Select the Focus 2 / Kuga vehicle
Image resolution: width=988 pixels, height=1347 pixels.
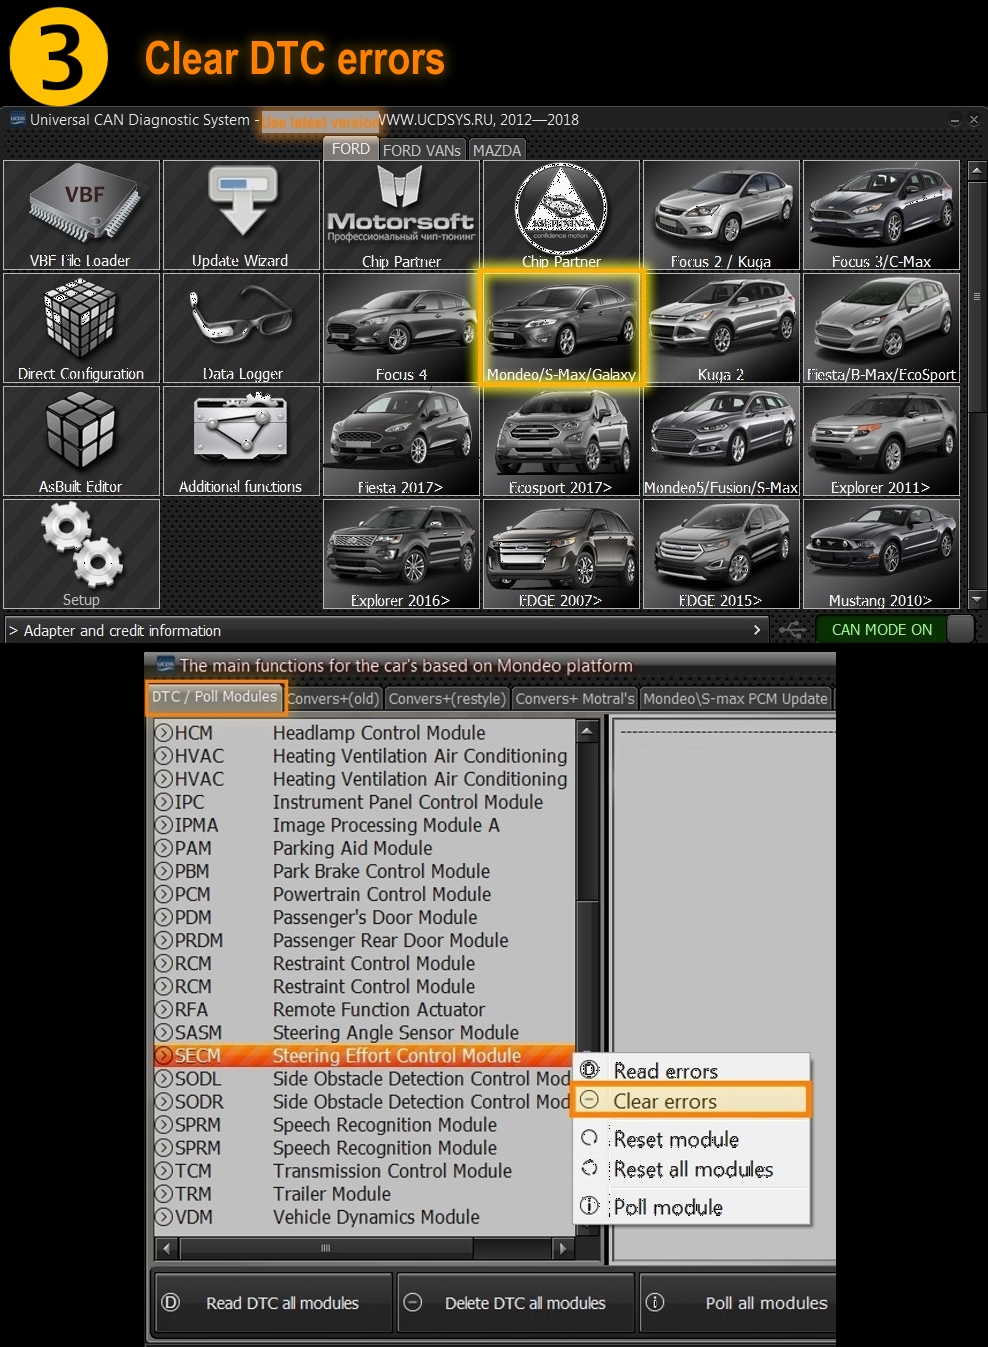721,215
